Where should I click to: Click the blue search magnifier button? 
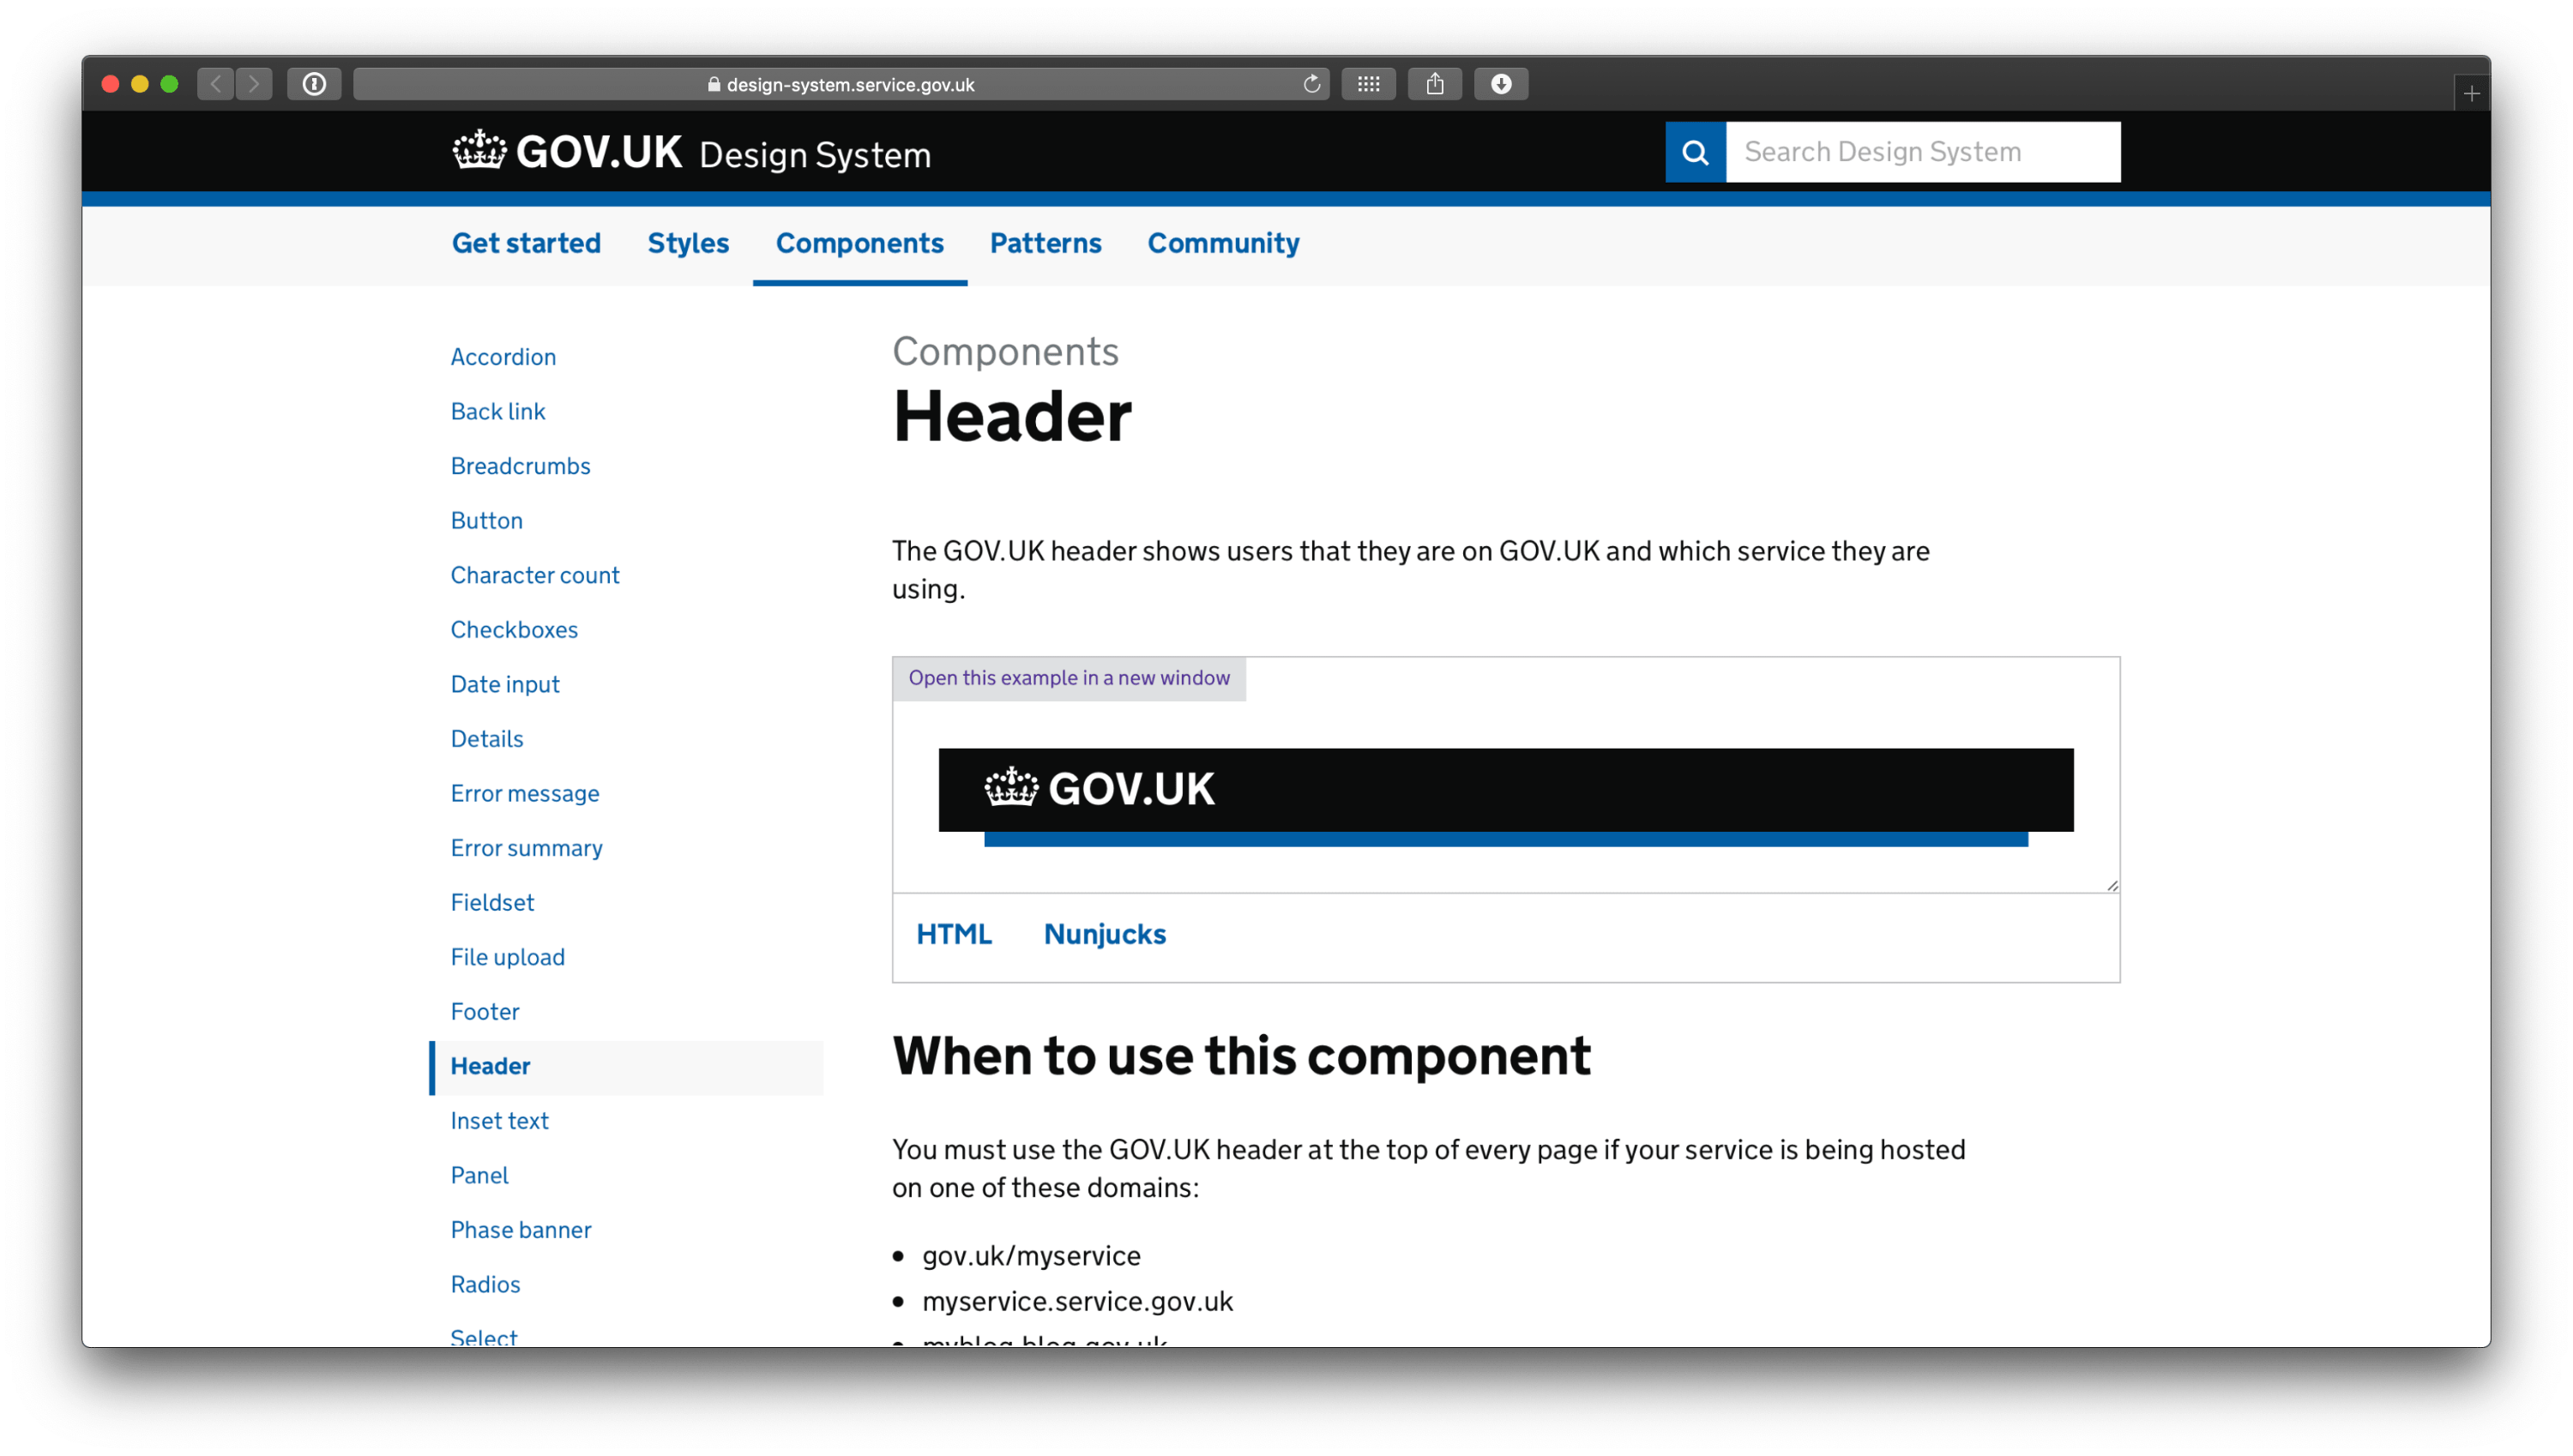click(1695, 152)
